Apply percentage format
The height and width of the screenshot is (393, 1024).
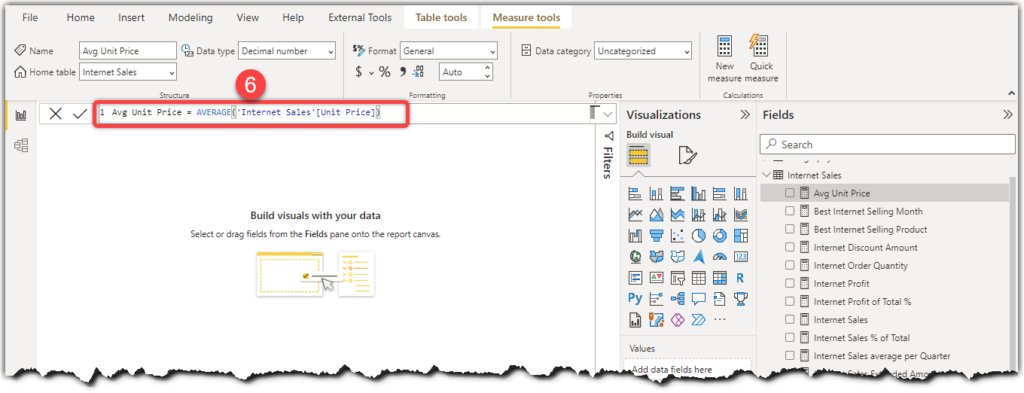(x=385, y=72)
